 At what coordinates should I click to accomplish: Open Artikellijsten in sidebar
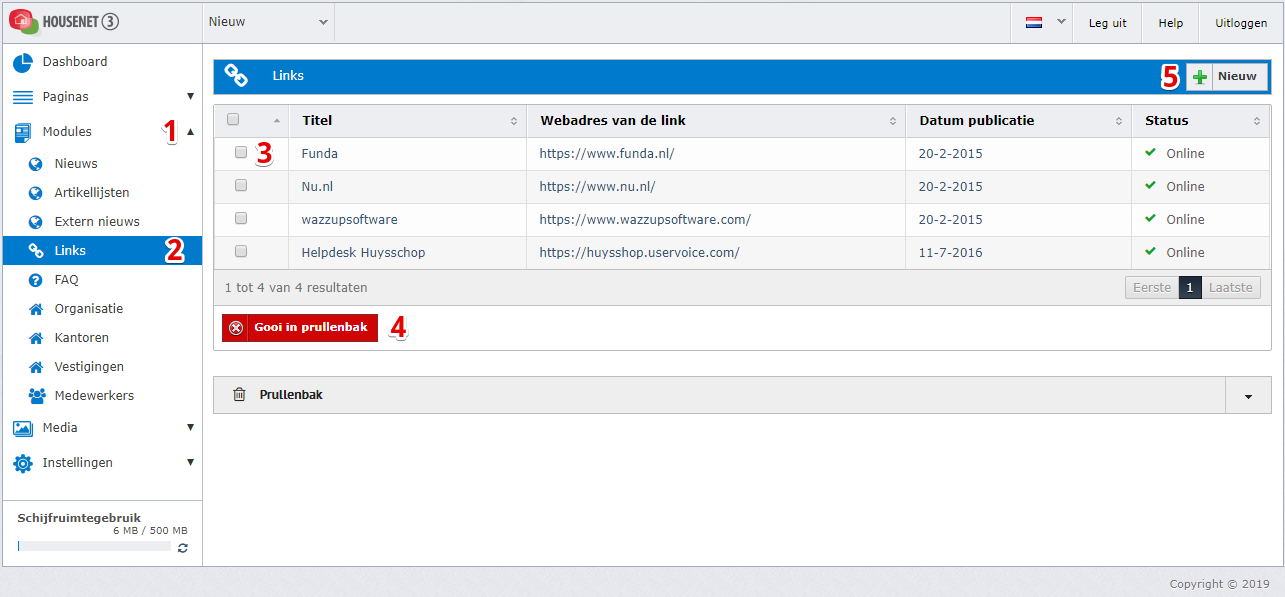tap(92, 193)
